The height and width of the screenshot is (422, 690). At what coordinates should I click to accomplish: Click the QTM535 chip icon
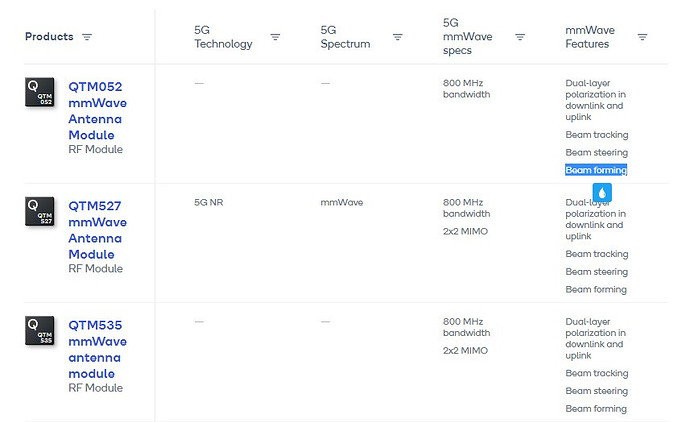40,331
